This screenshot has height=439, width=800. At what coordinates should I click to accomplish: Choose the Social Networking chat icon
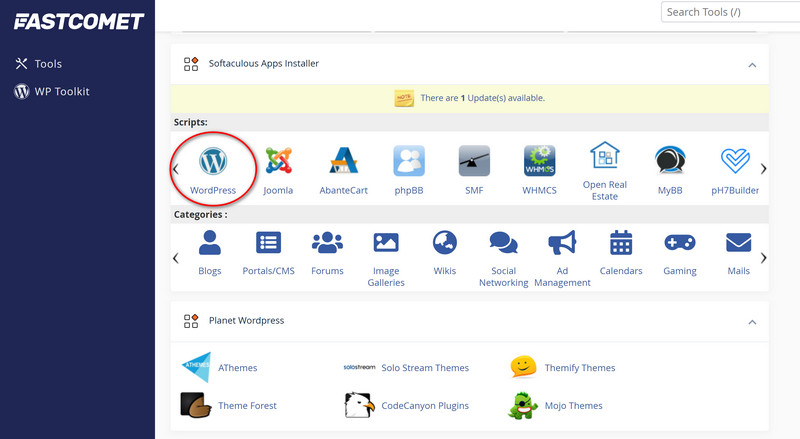tap(504, 242)
